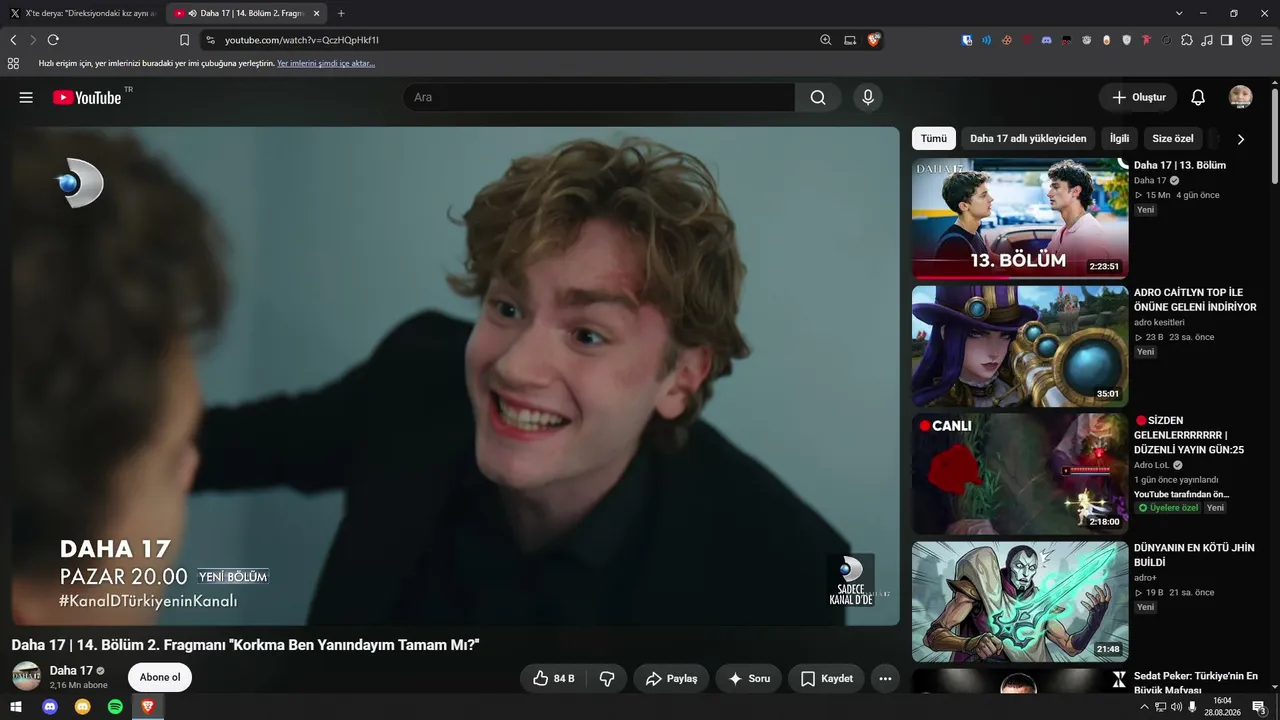Share the video with Paylaş

pyautogui.click(x=671, y=678)
